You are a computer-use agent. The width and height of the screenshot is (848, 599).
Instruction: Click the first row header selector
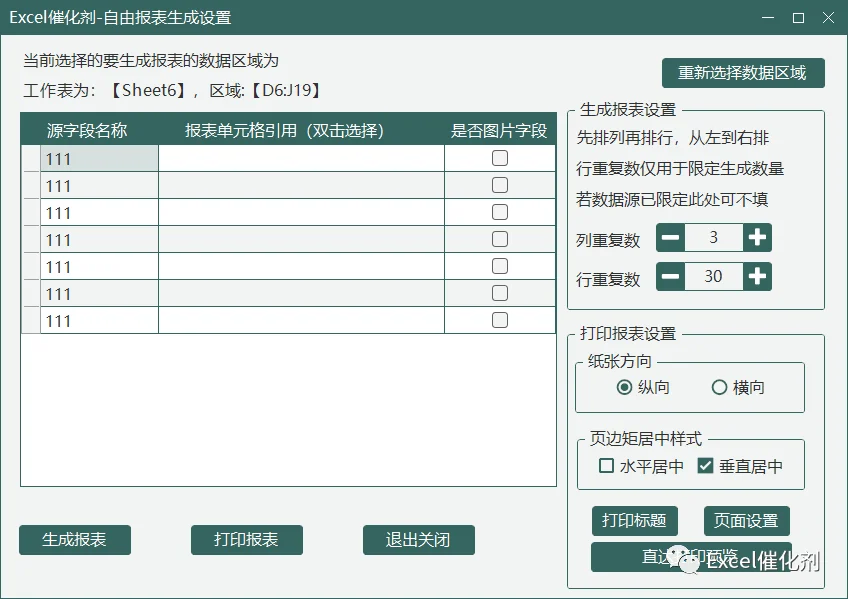(x=31, y=158)
